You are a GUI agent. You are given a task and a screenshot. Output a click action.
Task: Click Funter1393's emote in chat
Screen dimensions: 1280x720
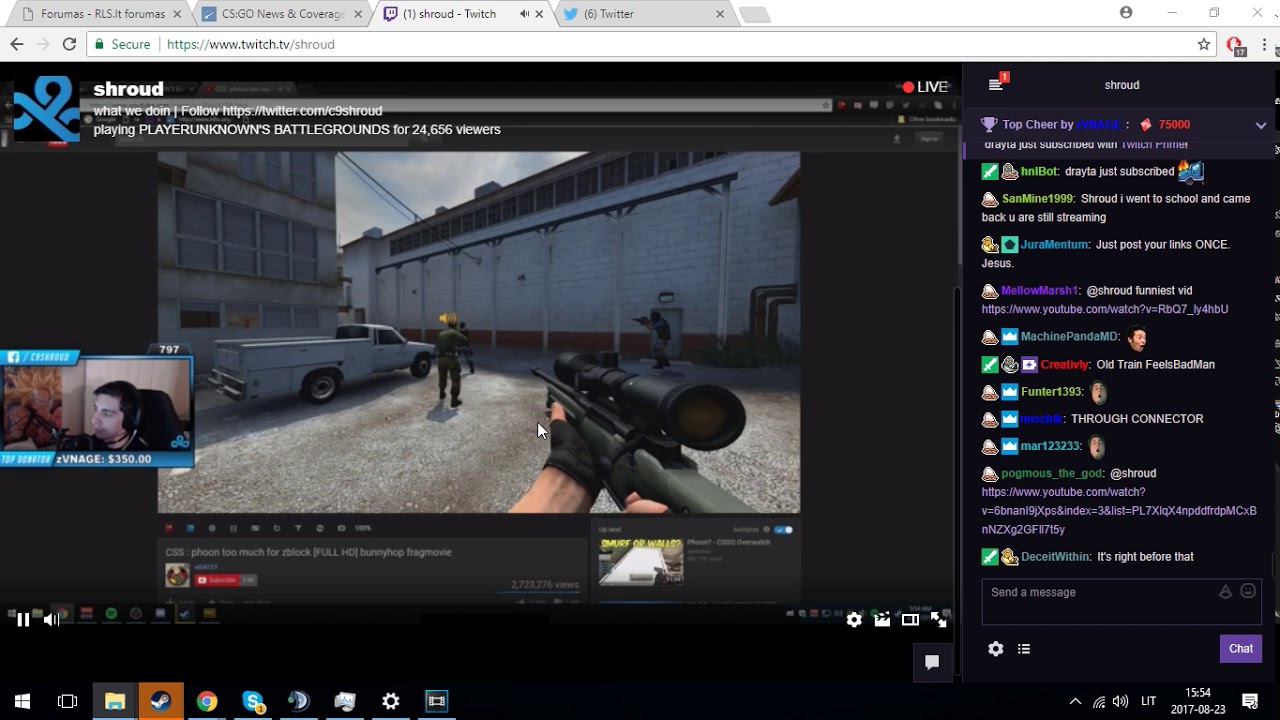(x=1098, y=392)
